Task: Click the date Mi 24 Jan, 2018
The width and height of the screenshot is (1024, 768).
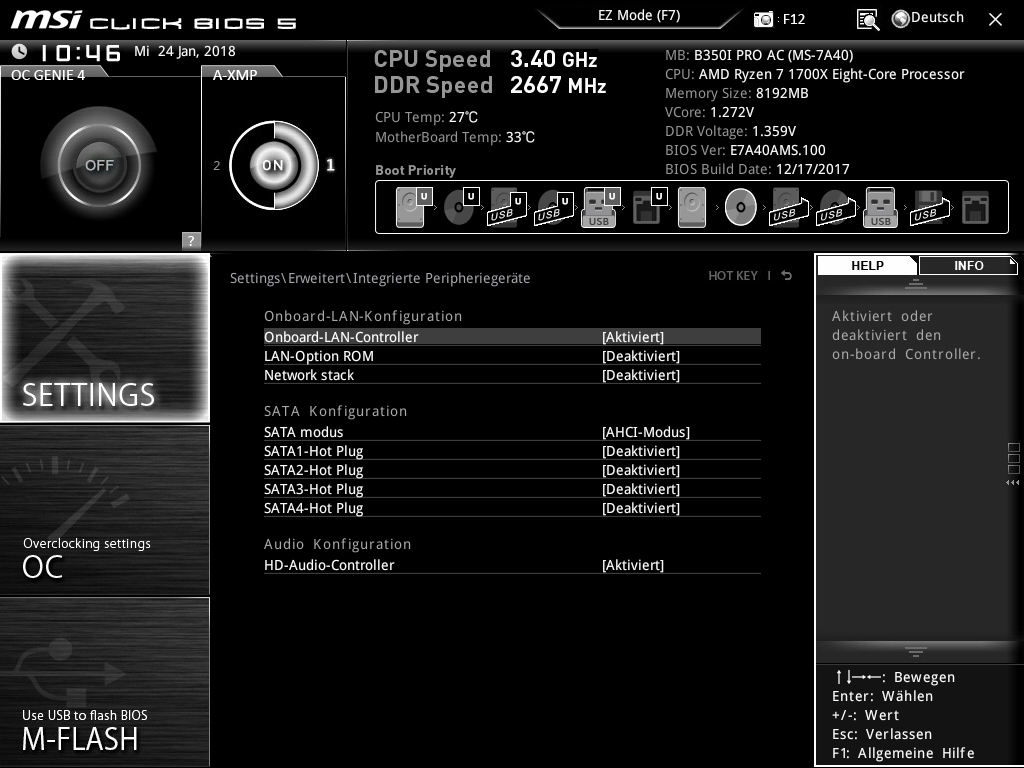Action: tap(185, 51)
